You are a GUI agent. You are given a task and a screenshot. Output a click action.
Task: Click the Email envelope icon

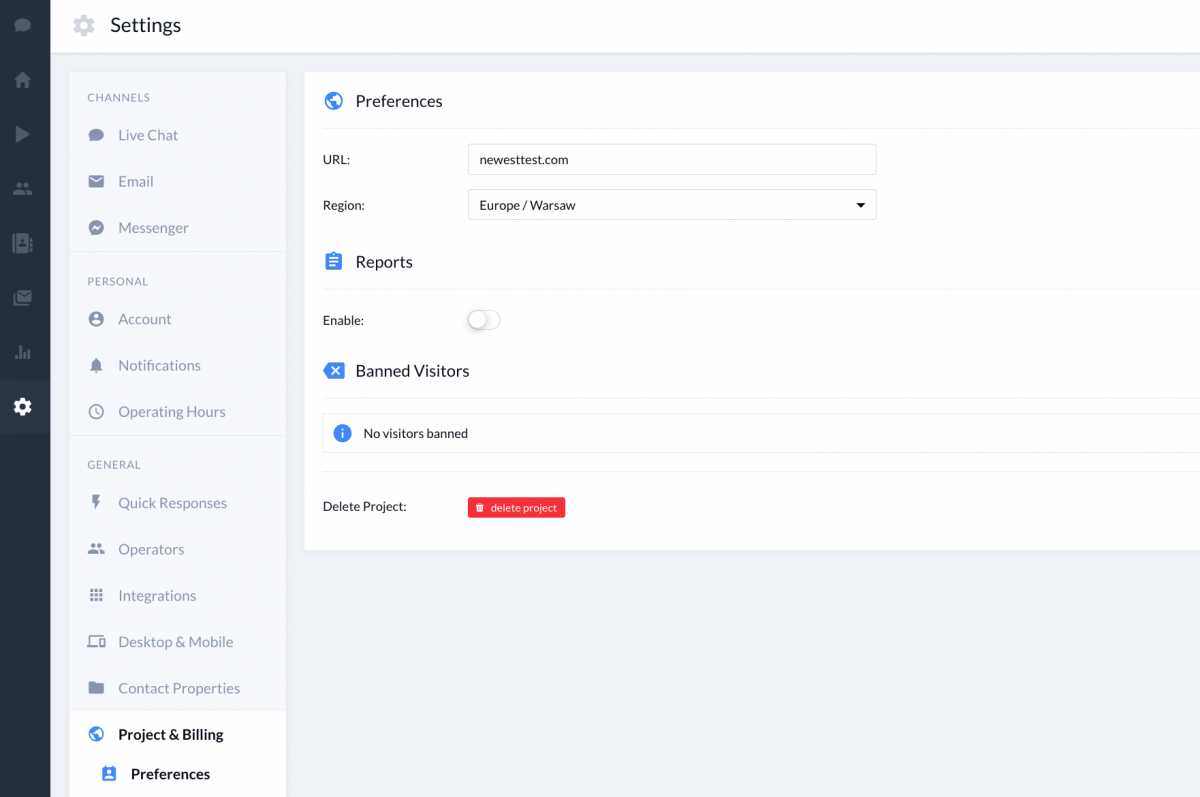click(96, 181)
